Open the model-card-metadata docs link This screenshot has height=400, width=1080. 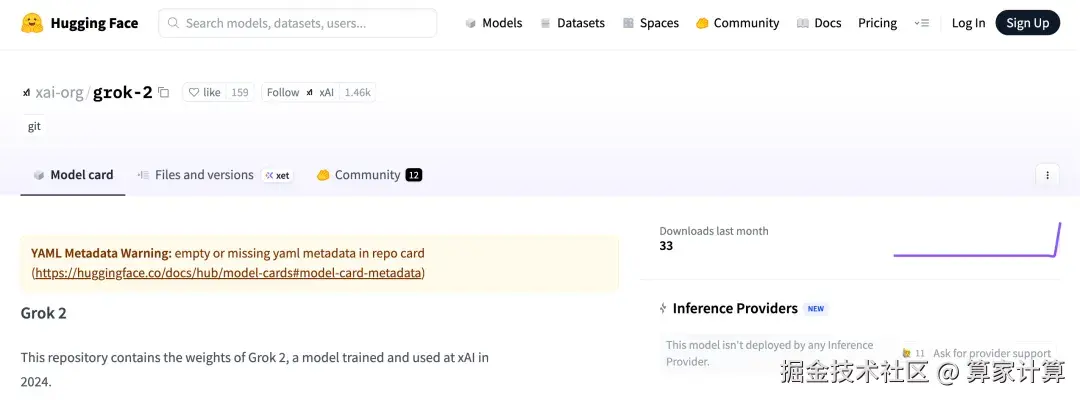coord(228,273)
